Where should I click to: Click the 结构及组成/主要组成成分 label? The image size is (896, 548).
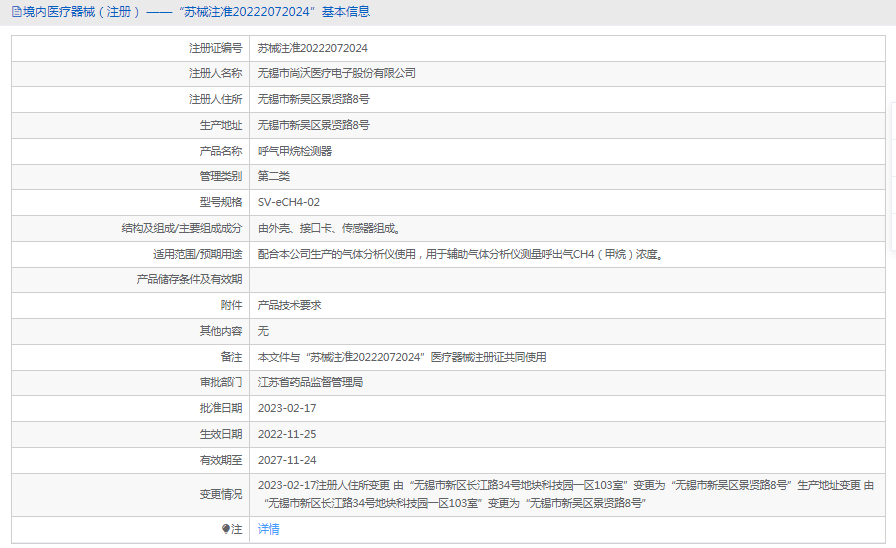coord(182,228)
